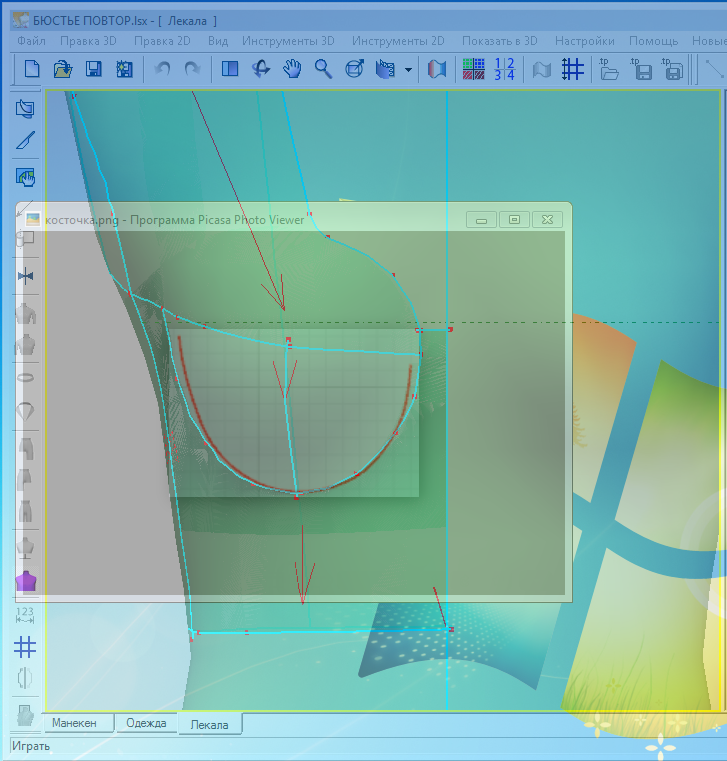Screen dimensions: 727x761
Task: Click the garment display icon in the toolbar
Action: click(x=385, y=69)
